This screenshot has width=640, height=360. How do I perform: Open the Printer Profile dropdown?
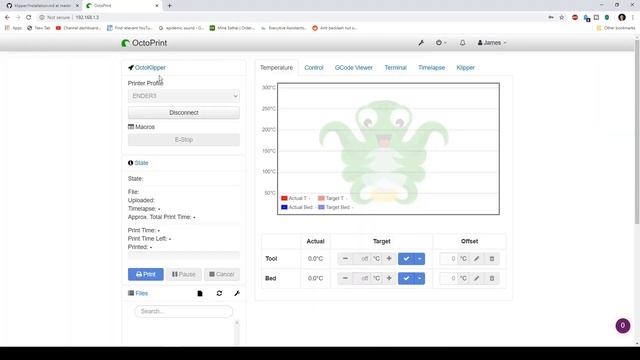point(184,96)
